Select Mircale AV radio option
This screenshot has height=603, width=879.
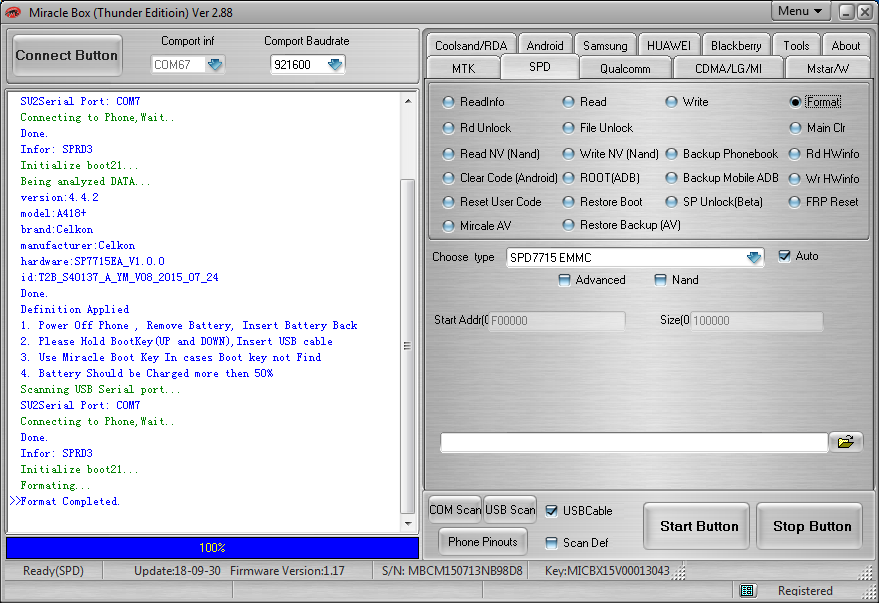click(477, 226)
